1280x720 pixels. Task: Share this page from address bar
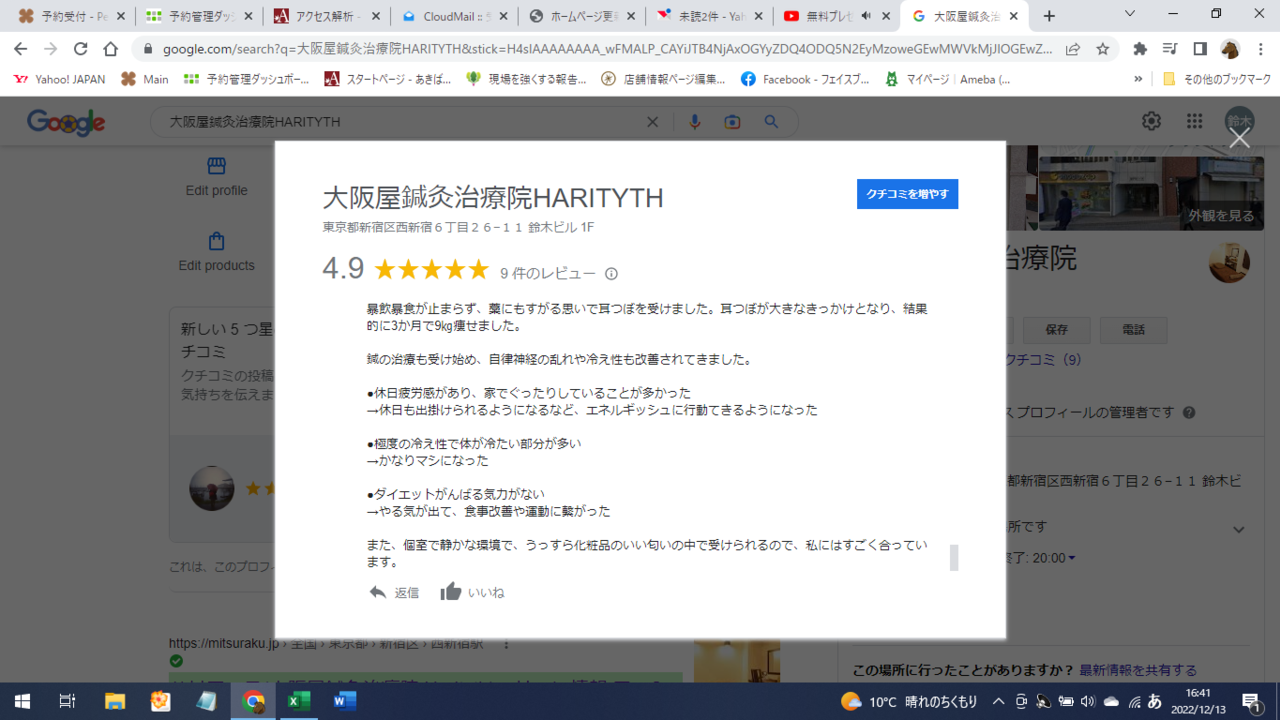(x=1072, y=49)
